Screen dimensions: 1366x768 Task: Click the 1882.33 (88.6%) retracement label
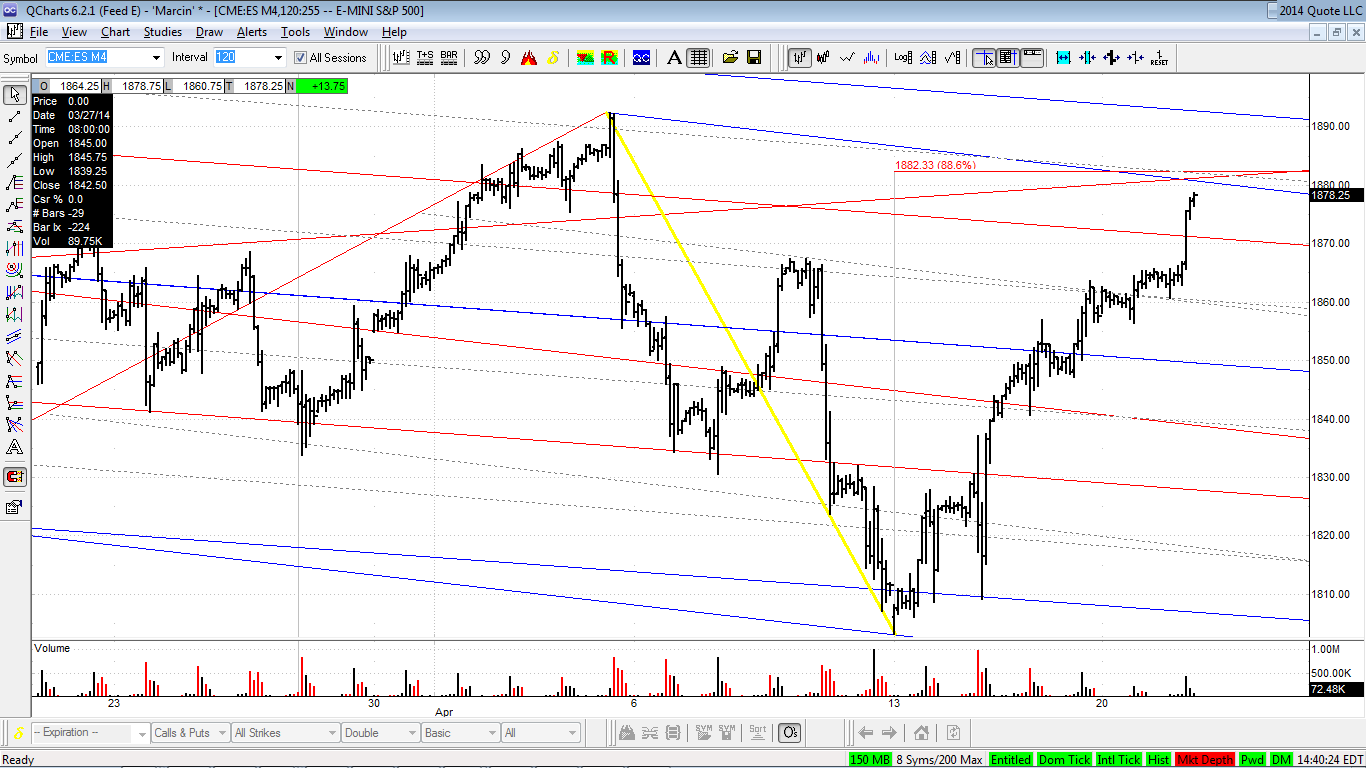[x=935, y=166]
